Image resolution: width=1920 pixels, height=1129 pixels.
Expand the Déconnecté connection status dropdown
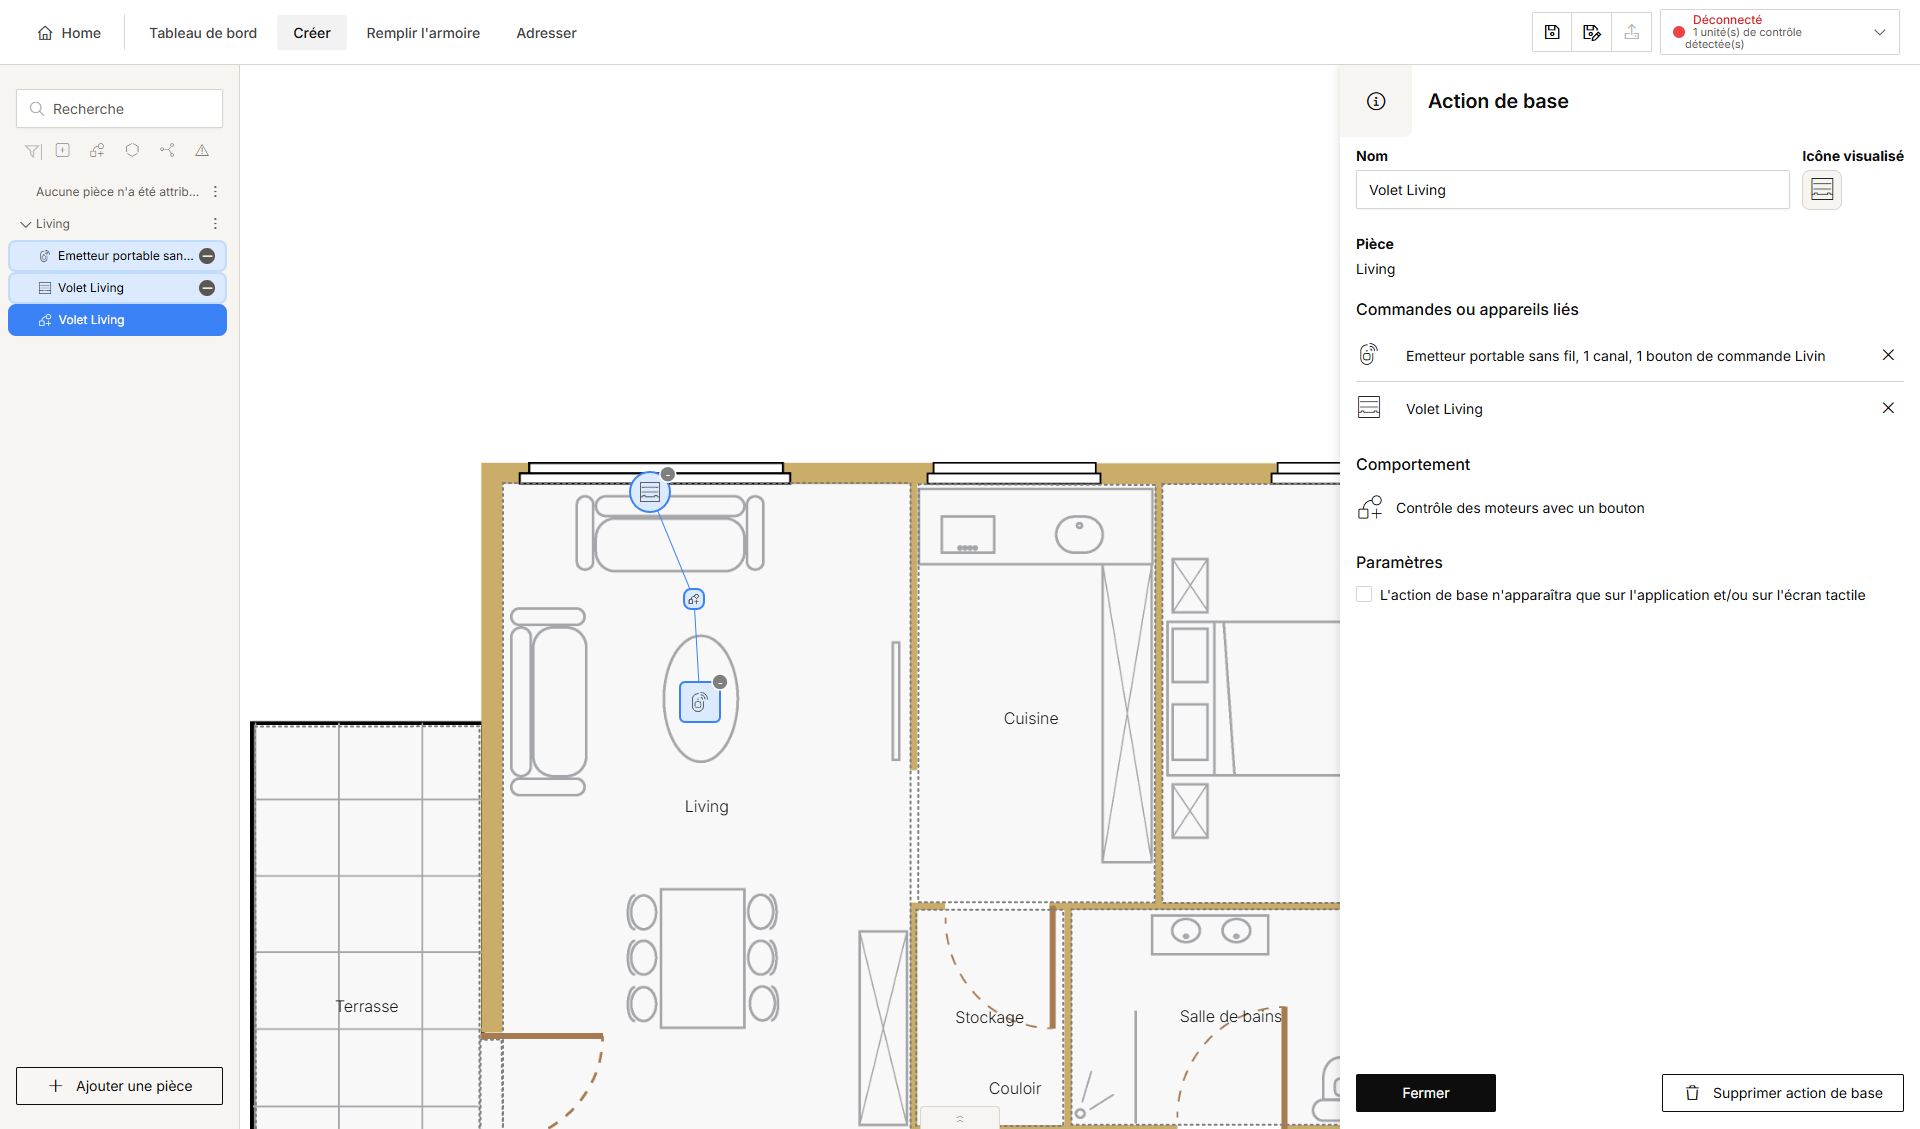click(x=1879, y=32)
